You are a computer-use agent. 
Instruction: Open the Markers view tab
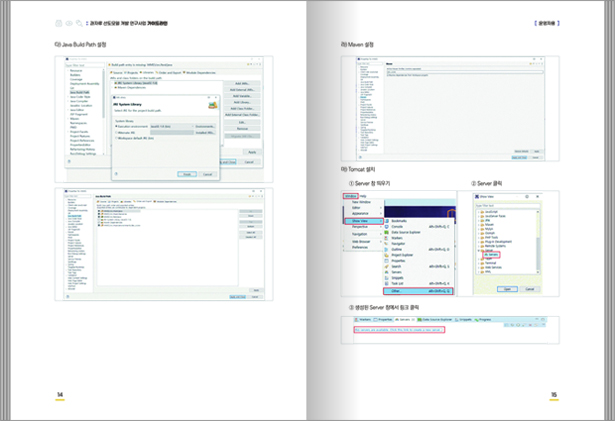pyautogui.click(x=363, y=320)
